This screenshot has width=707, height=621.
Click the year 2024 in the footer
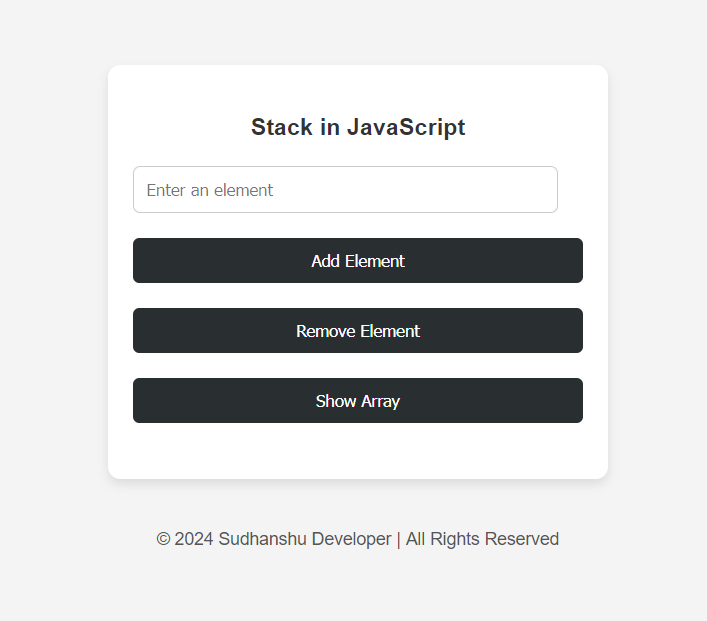[194, 539]
